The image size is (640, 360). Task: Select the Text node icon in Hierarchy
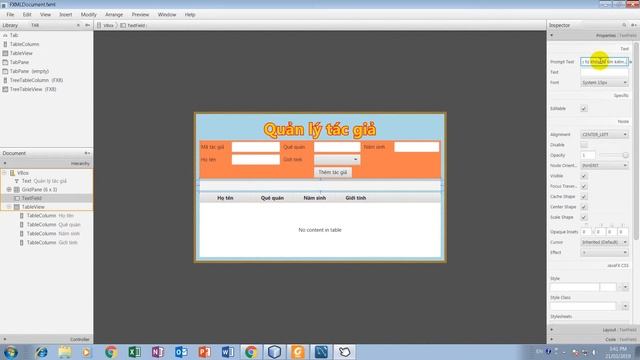tap(17, 181)
